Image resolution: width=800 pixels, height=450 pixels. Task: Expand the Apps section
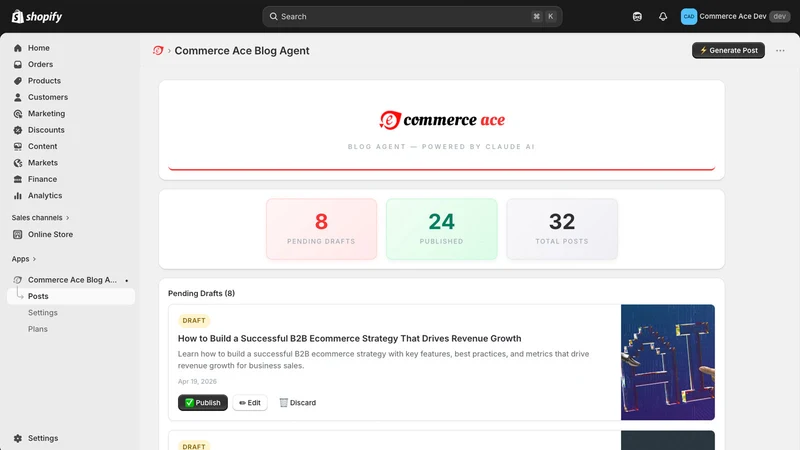[x=24, y=259]
